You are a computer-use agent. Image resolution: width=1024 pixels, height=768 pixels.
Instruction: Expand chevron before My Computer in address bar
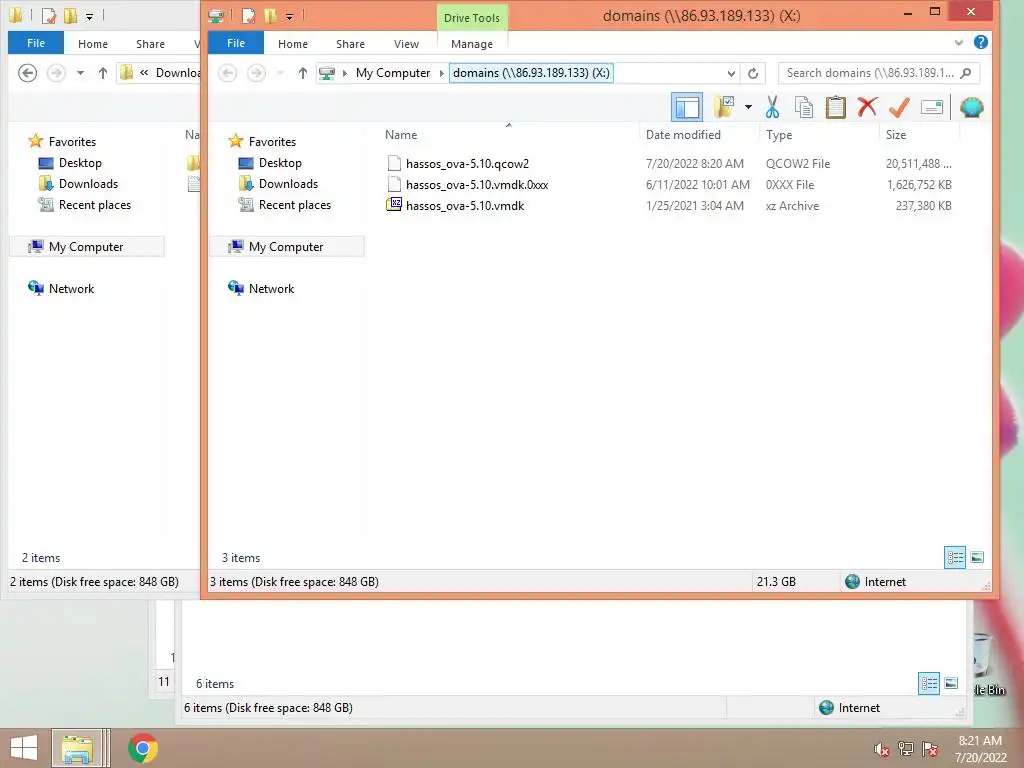(345, 73)
